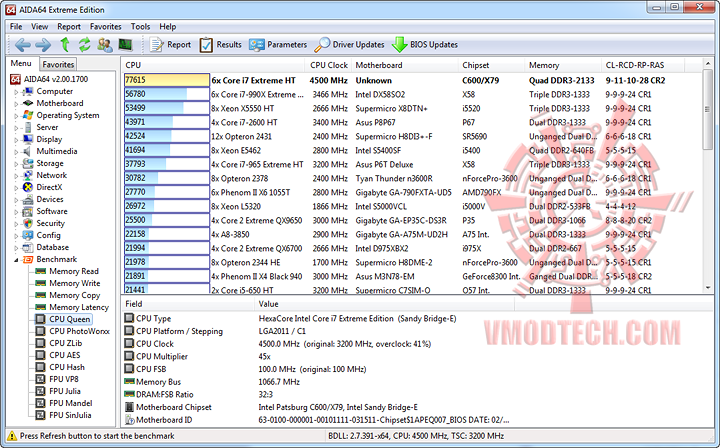
Task: Select Memory Copy benchmark icon
Action: click(x=41, y=295)
